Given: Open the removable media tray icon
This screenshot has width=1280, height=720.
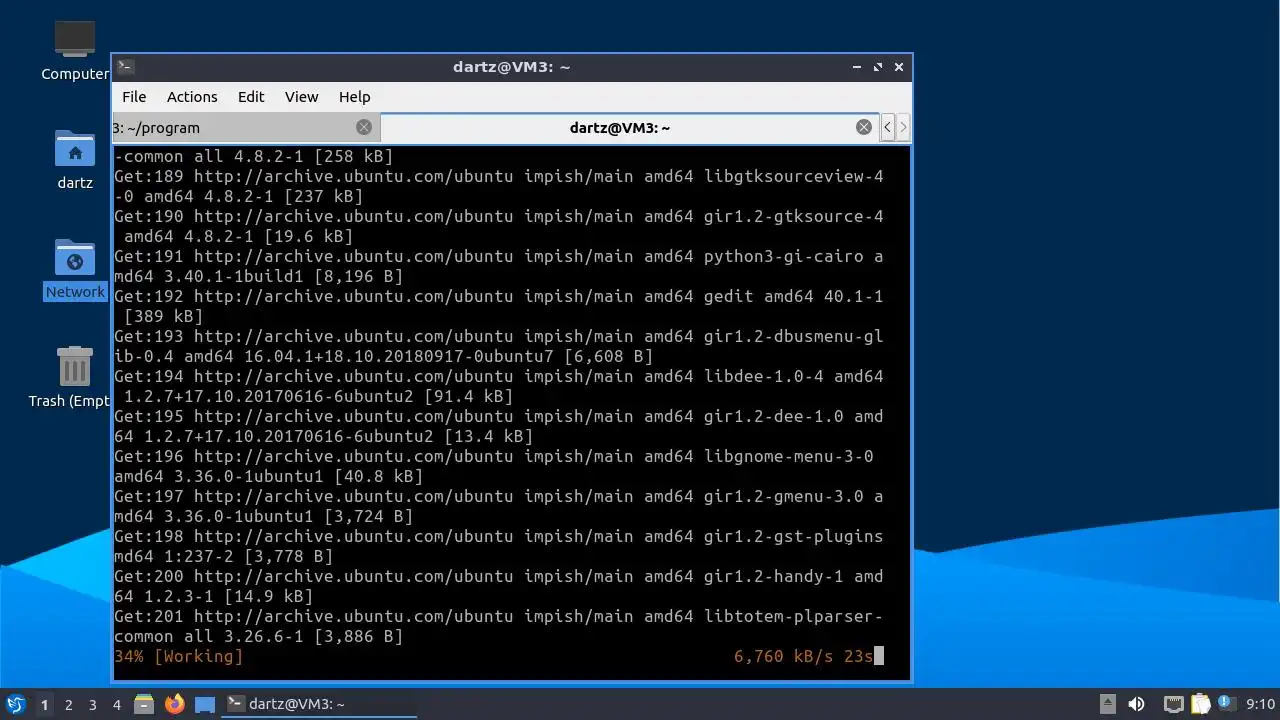Looking at the screenshot, I should [1108, 704].
